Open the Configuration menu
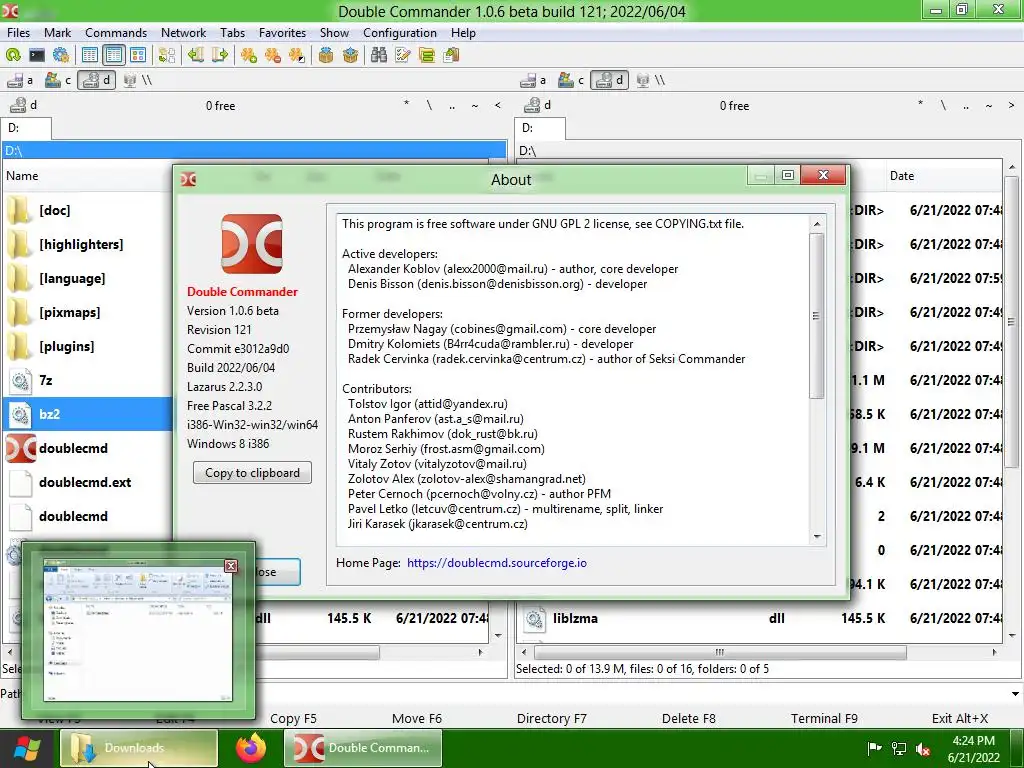The image size is (1024, 768). point(400,33)
